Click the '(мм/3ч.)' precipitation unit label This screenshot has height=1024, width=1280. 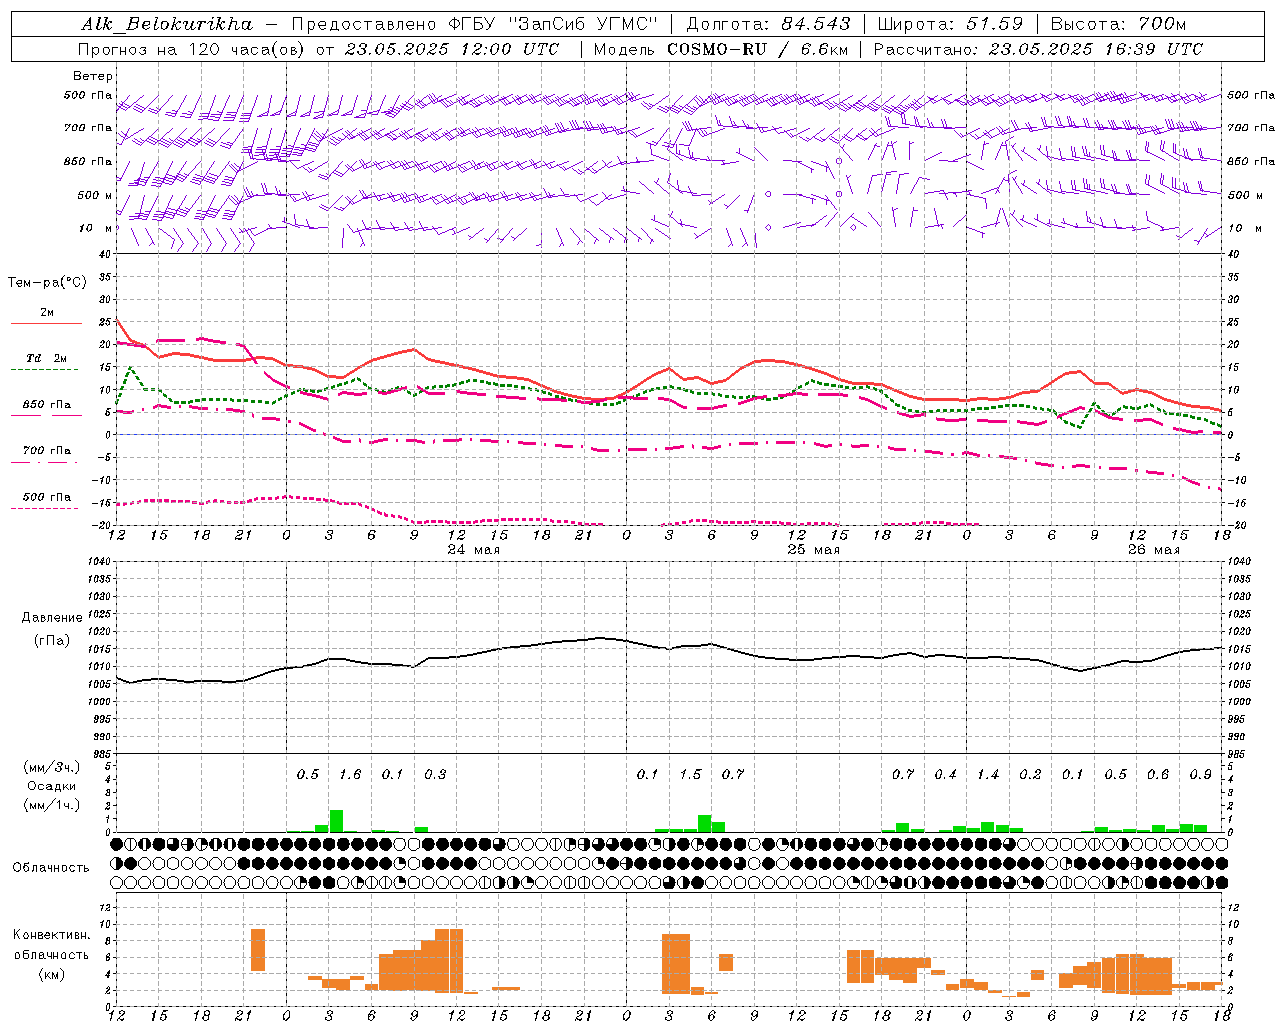click(51, 767)
